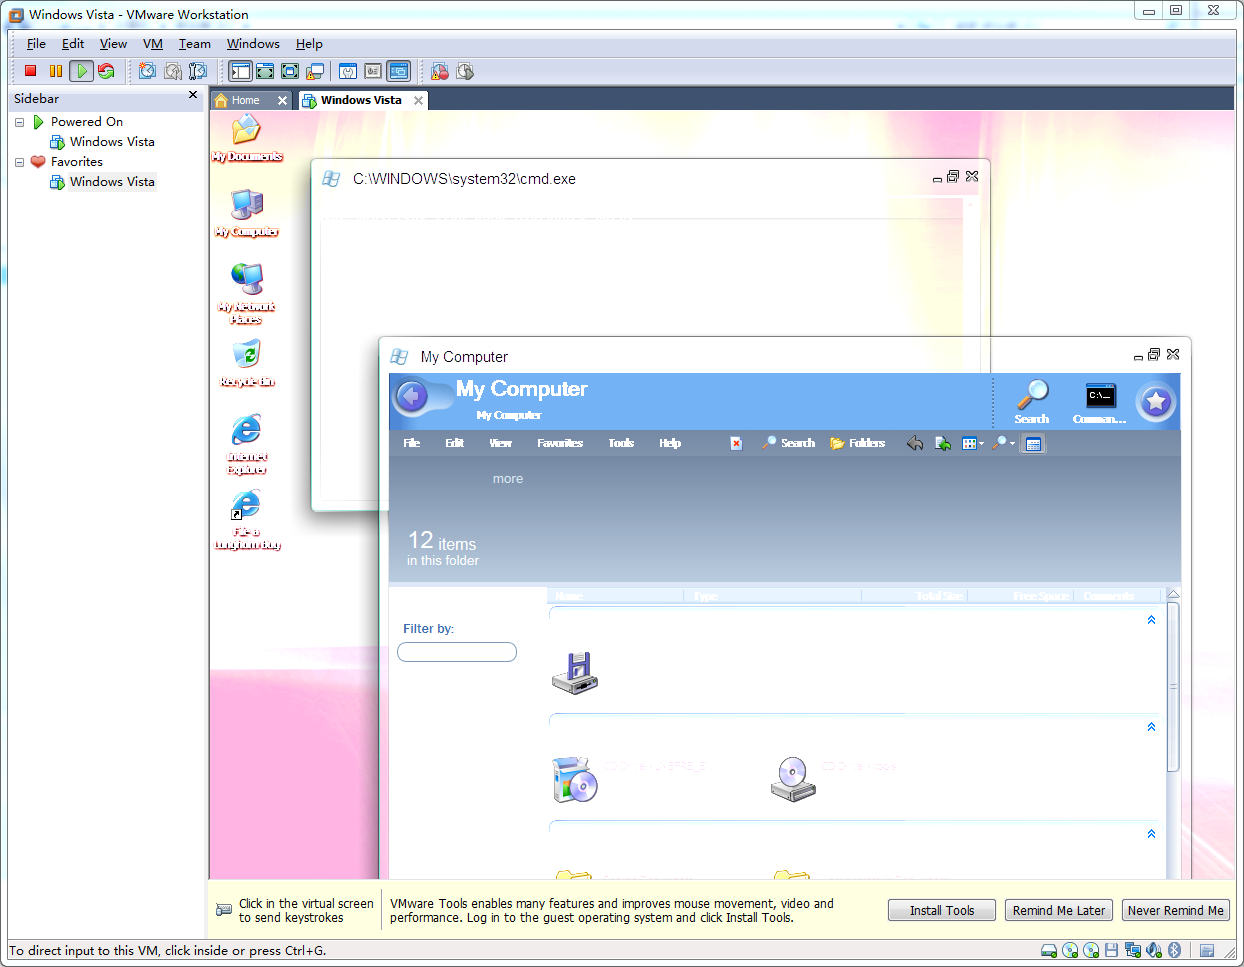Viewport: 1244px width, 967px height.
Task: Open the File menu in My Computer
Action: (412, 443)
